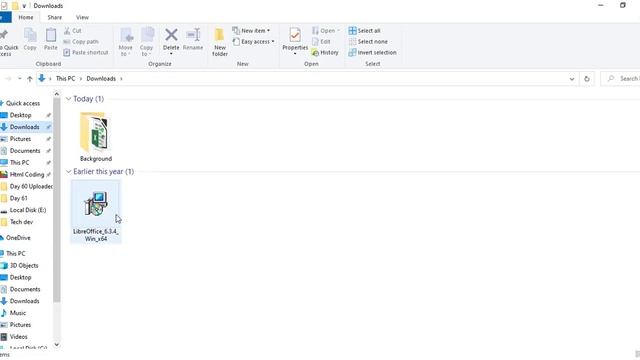Viewport: 640px width, 360px height.
Task: Click Paste shortcut in the ribbon
Action: 86,53
